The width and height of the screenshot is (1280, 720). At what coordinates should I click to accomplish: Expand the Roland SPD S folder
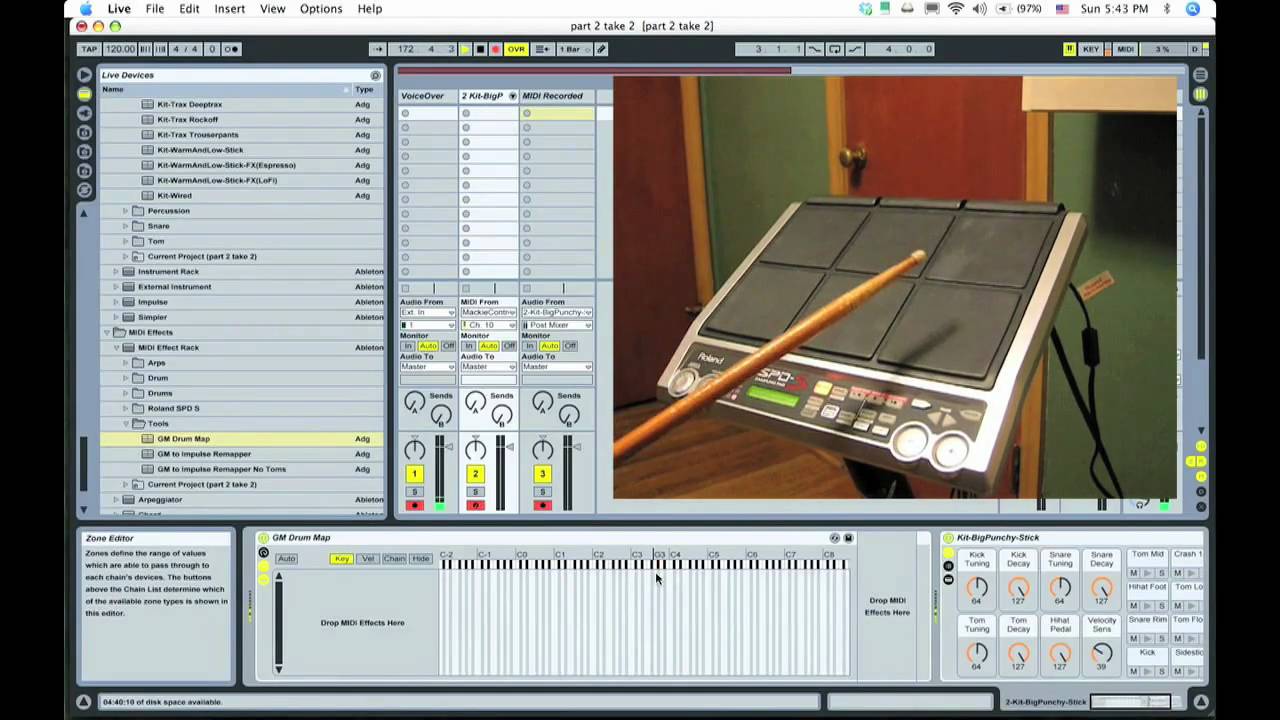[x=126, y=408]
